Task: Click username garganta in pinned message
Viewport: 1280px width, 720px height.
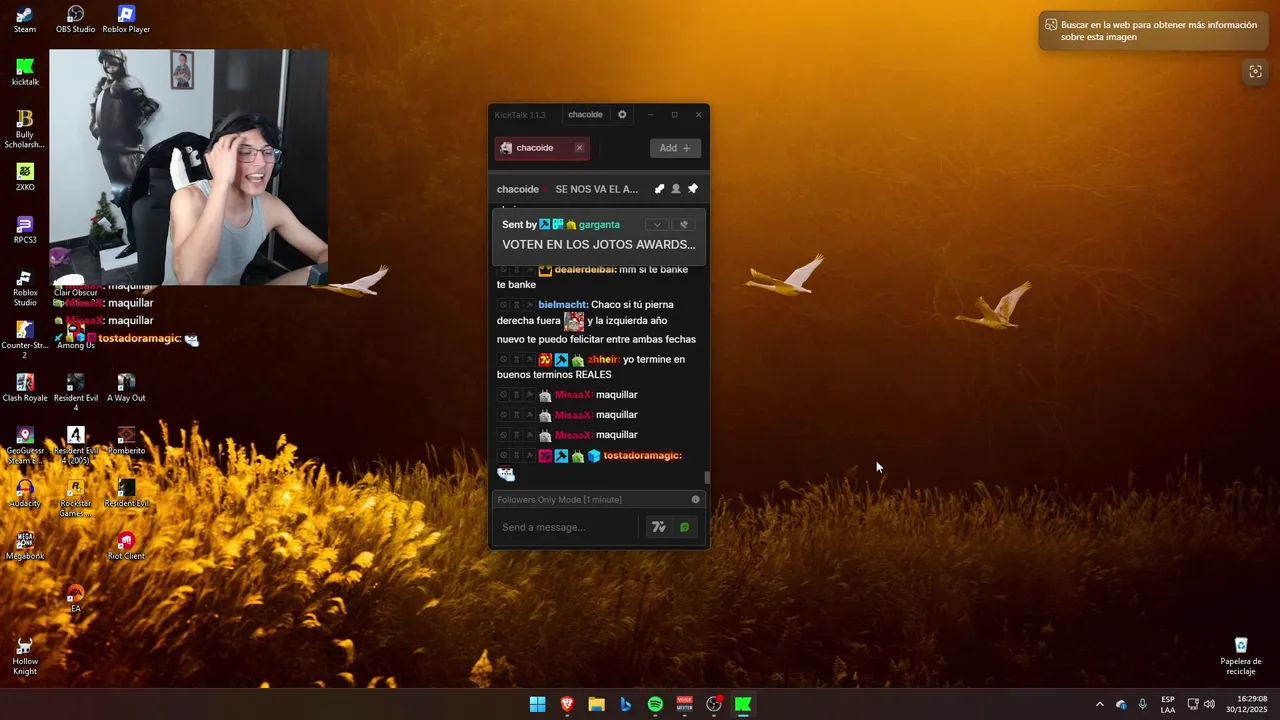Action: pyautogui.click(x=599, y=225)
